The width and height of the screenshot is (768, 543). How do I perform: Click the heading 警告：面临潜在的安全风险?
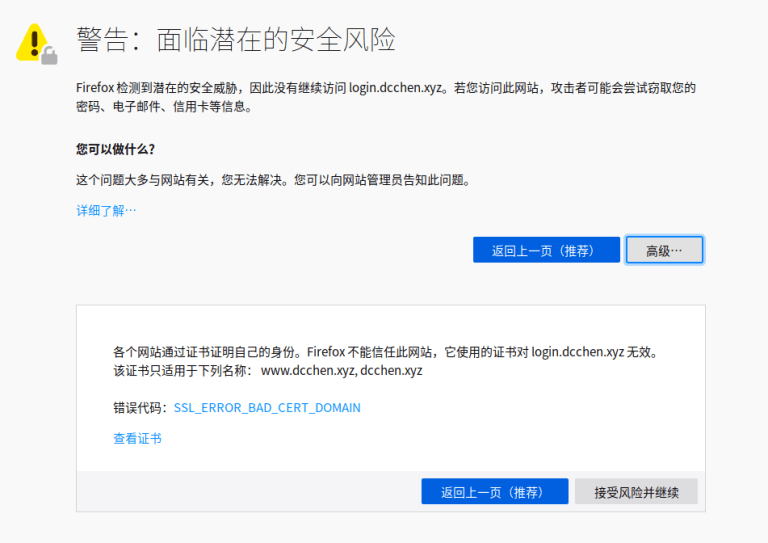click(236, 40)
